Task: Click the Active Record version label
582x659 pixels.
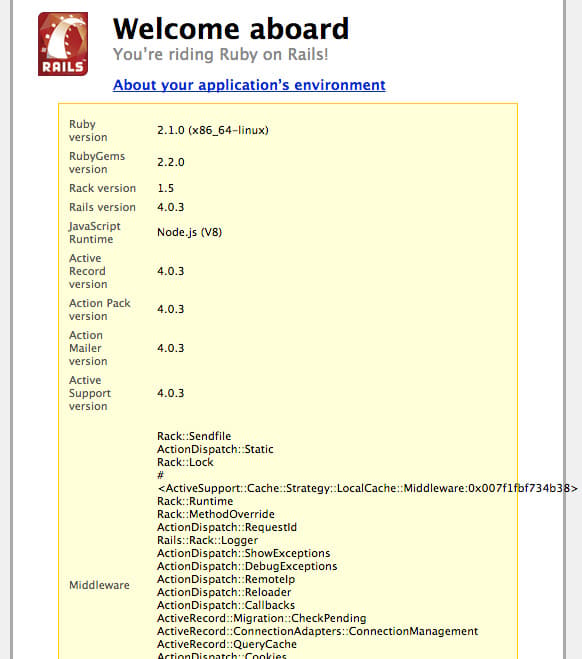Action: 88,271
